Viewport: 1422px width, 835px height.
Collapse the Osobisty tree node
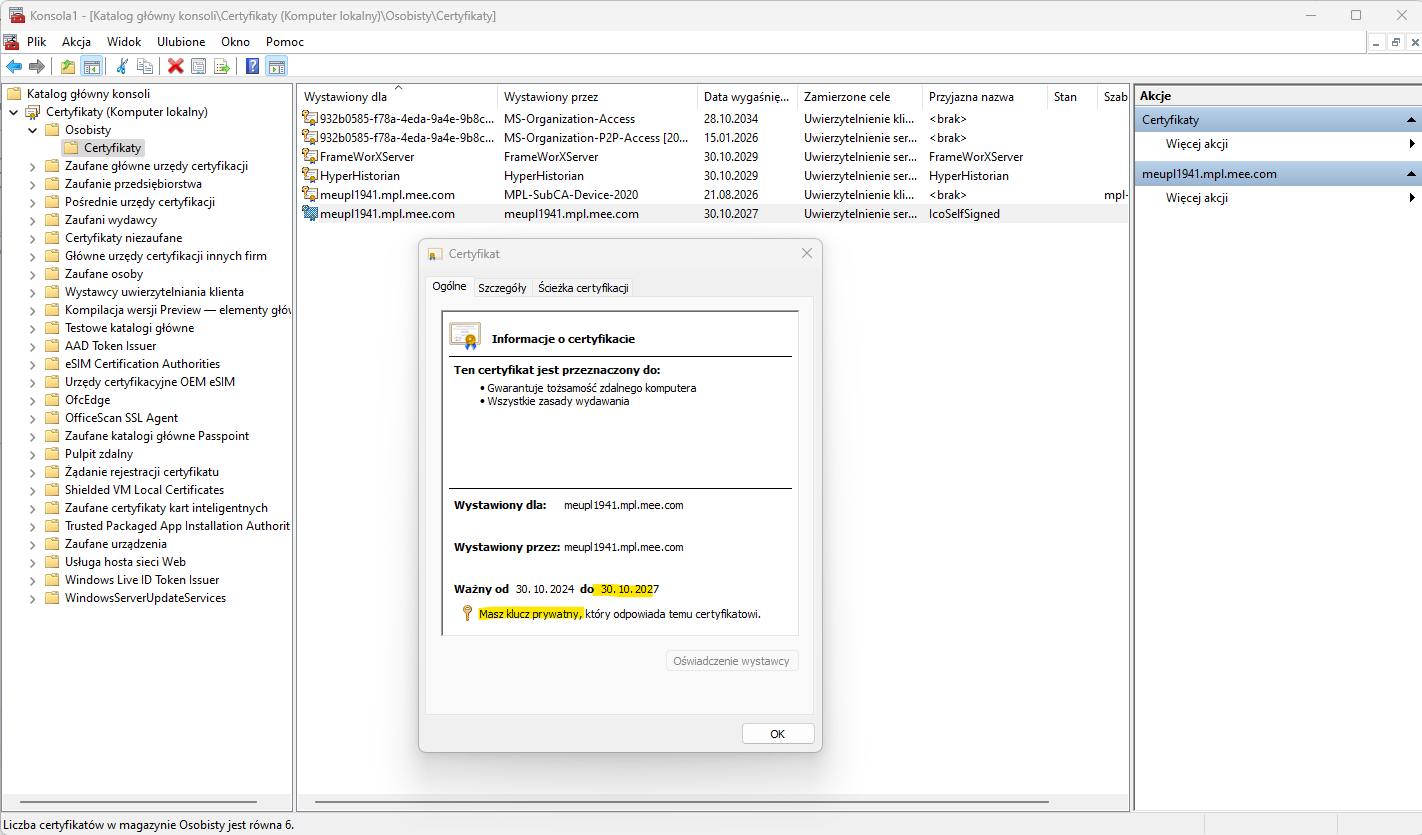coord(33,130)
